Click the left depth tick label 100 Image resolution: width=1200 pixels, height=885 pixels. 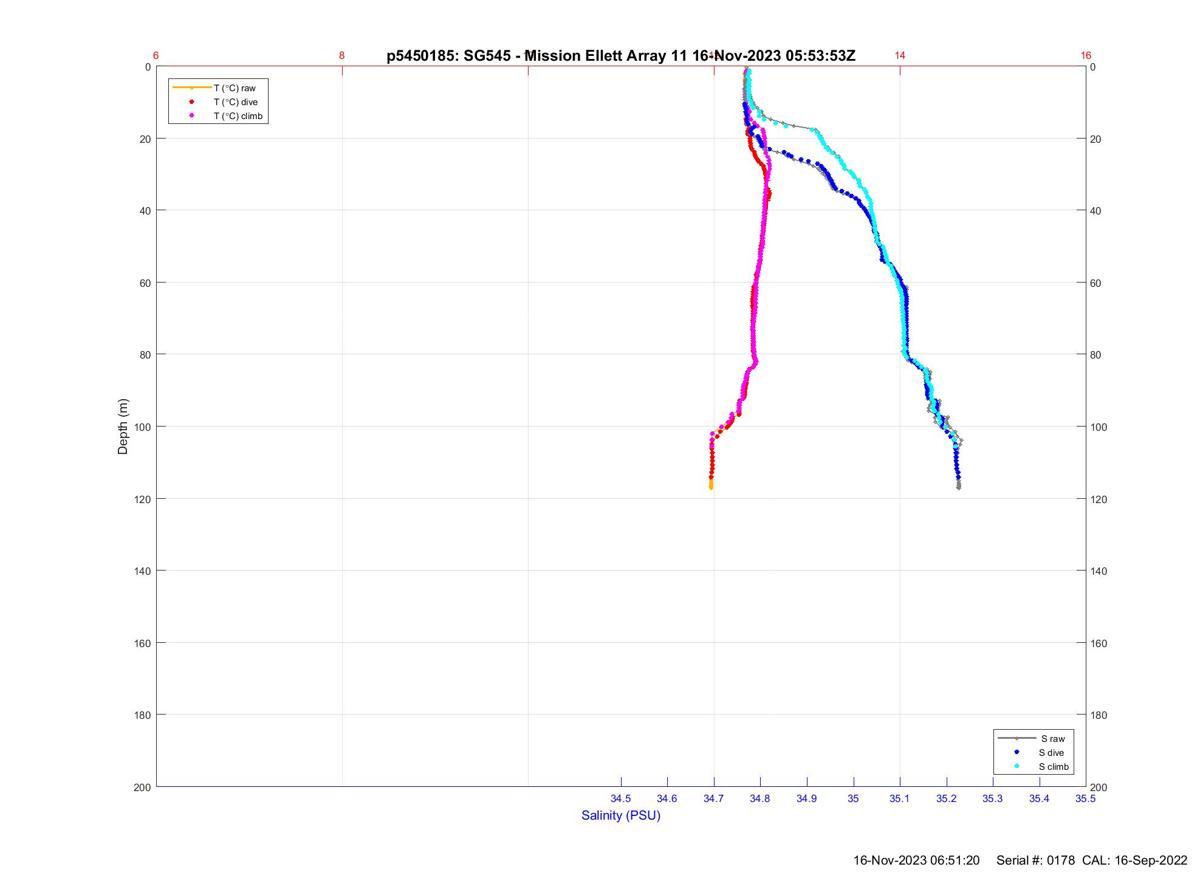pyautogui.click(x=141, y=427)
